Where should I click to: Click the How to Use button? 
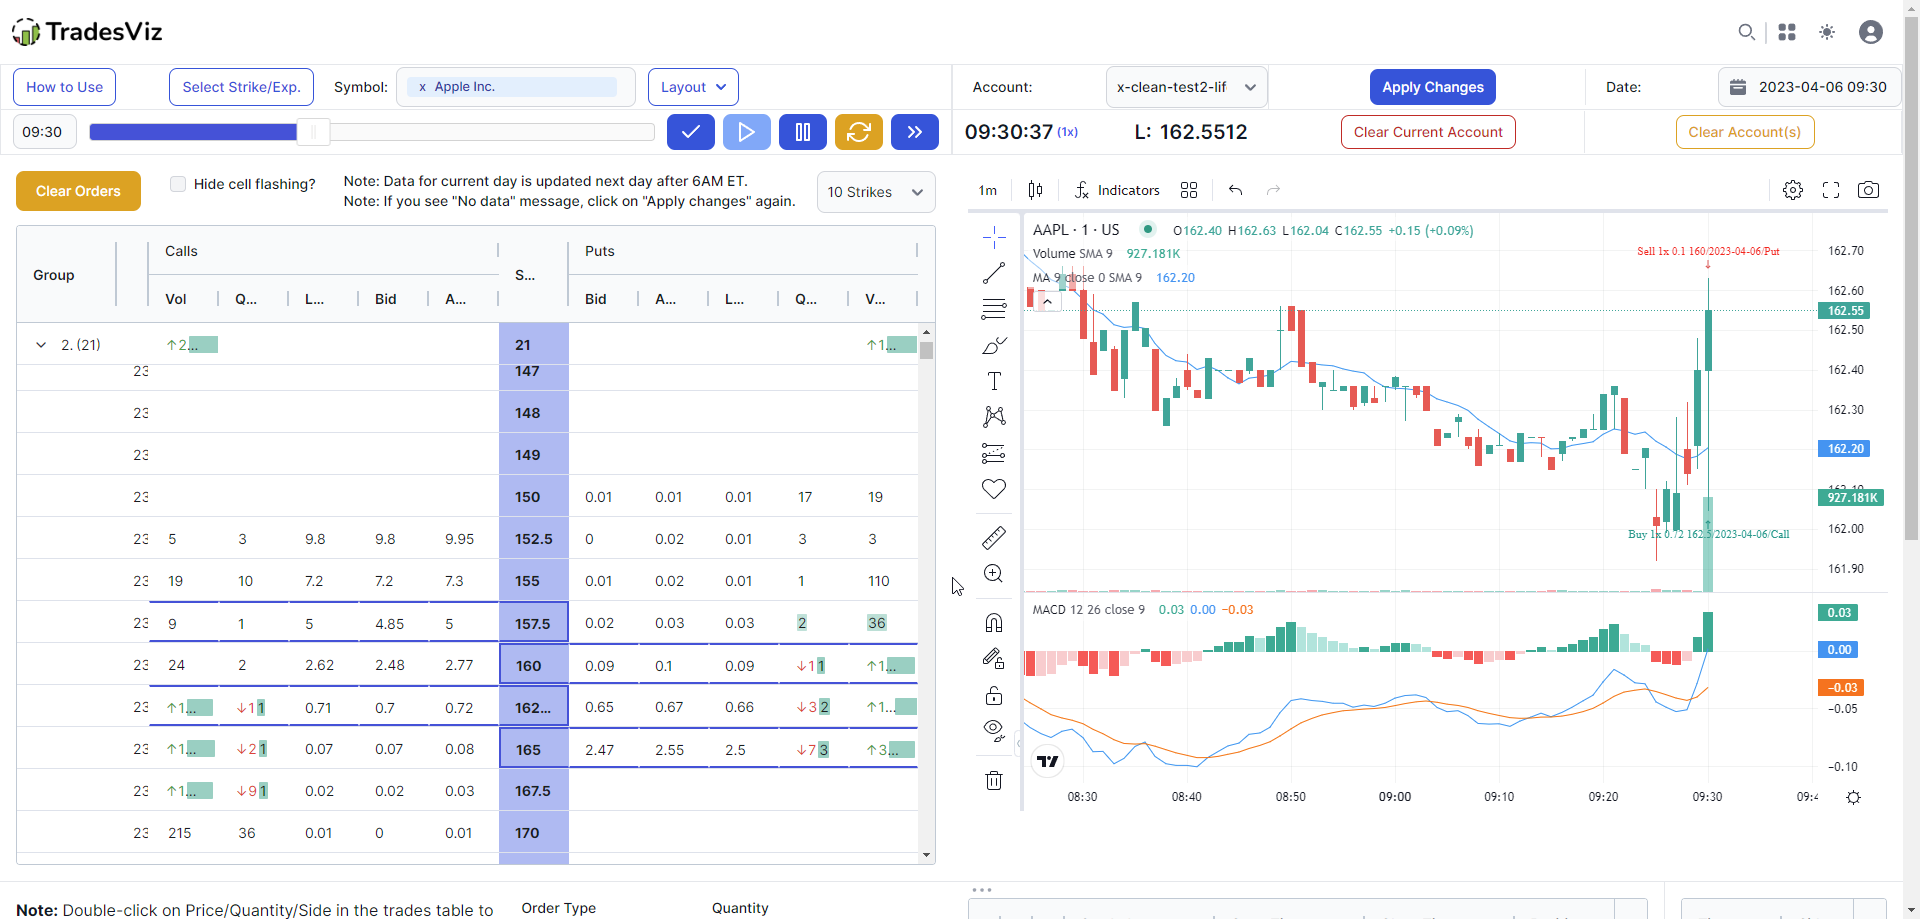click(x=64, y=87)
